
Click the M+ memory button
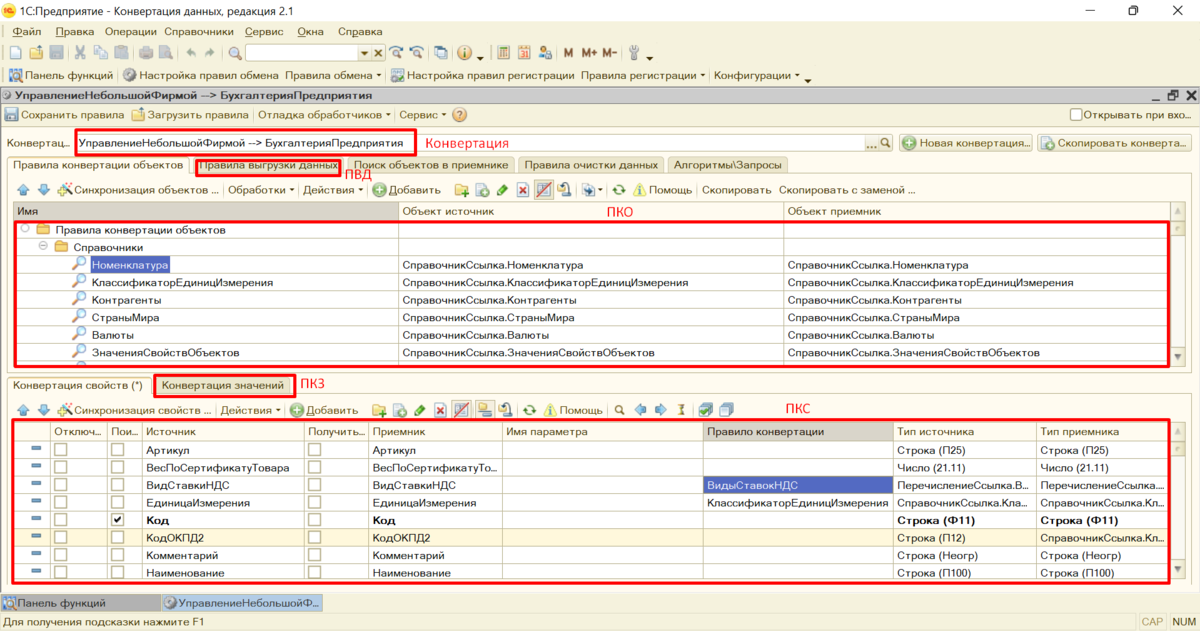[x=588, y=52]
